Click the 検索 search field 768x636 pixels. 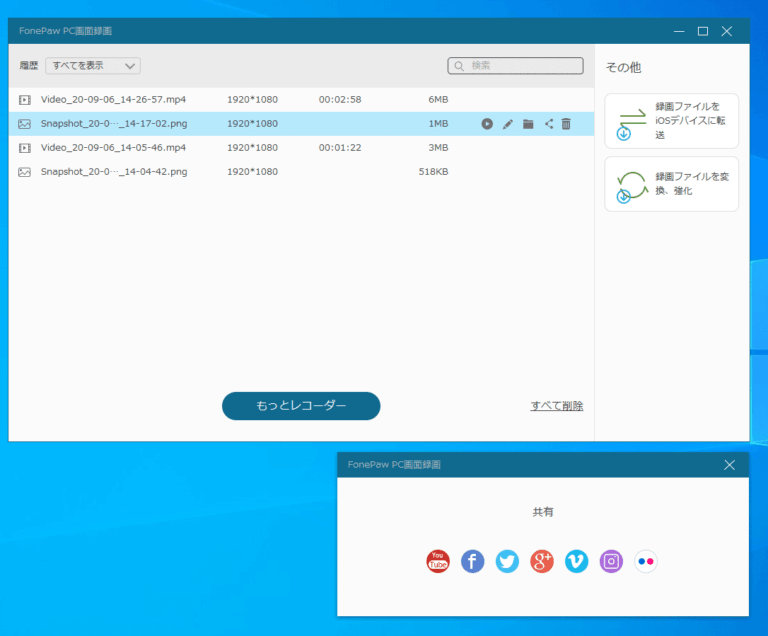(515, 66)
